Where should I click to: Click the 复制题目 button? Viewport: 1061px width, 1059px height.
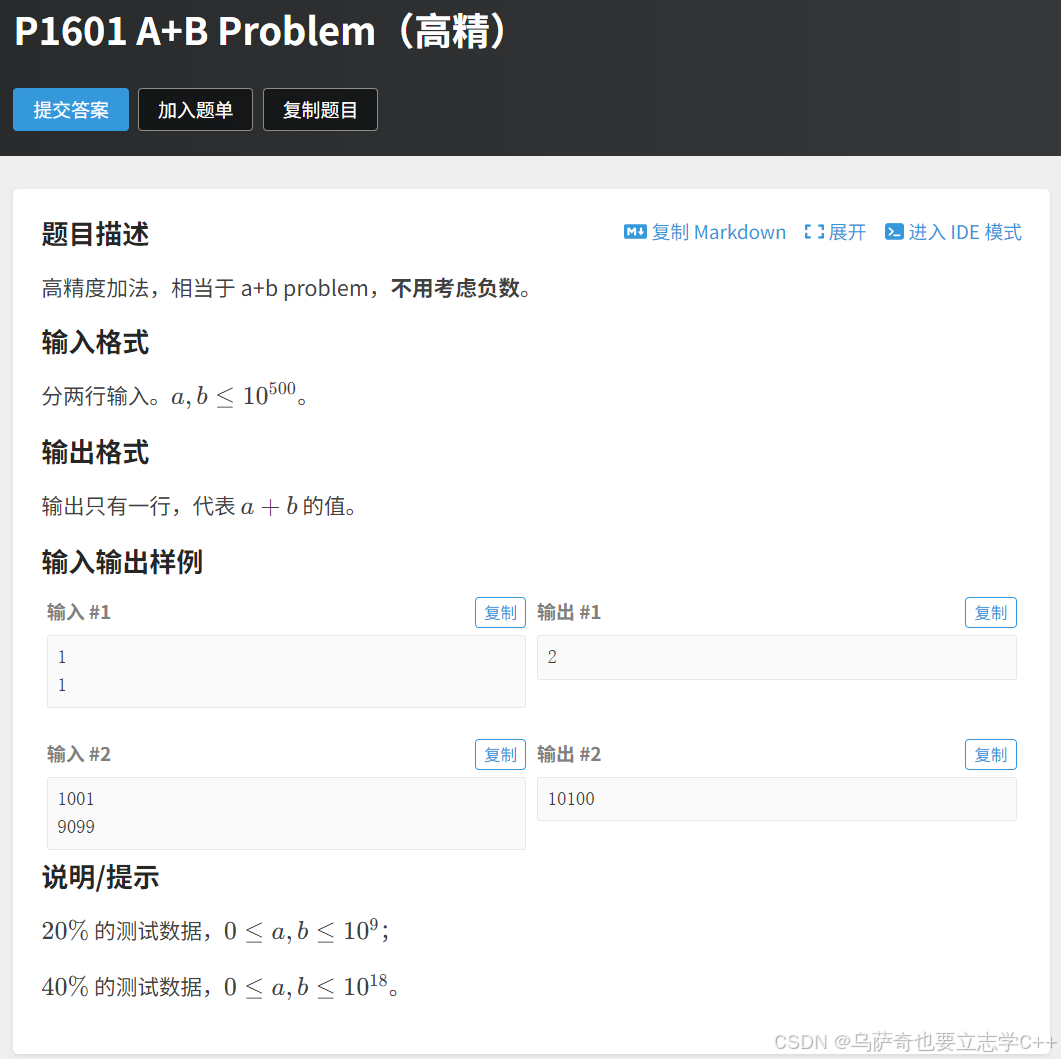[x=320, y=109]
